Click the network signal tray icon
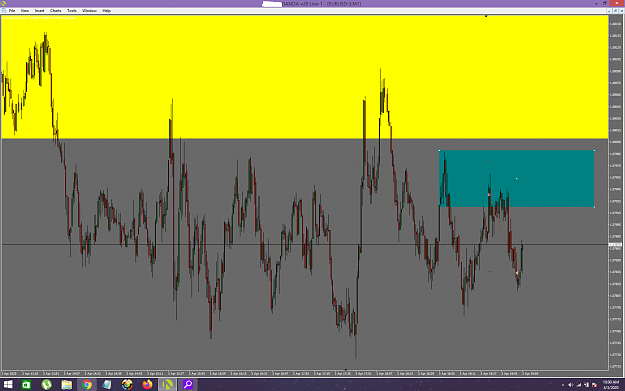The height and width of the screenshot is (391, 625). click(x=579, y=385)
